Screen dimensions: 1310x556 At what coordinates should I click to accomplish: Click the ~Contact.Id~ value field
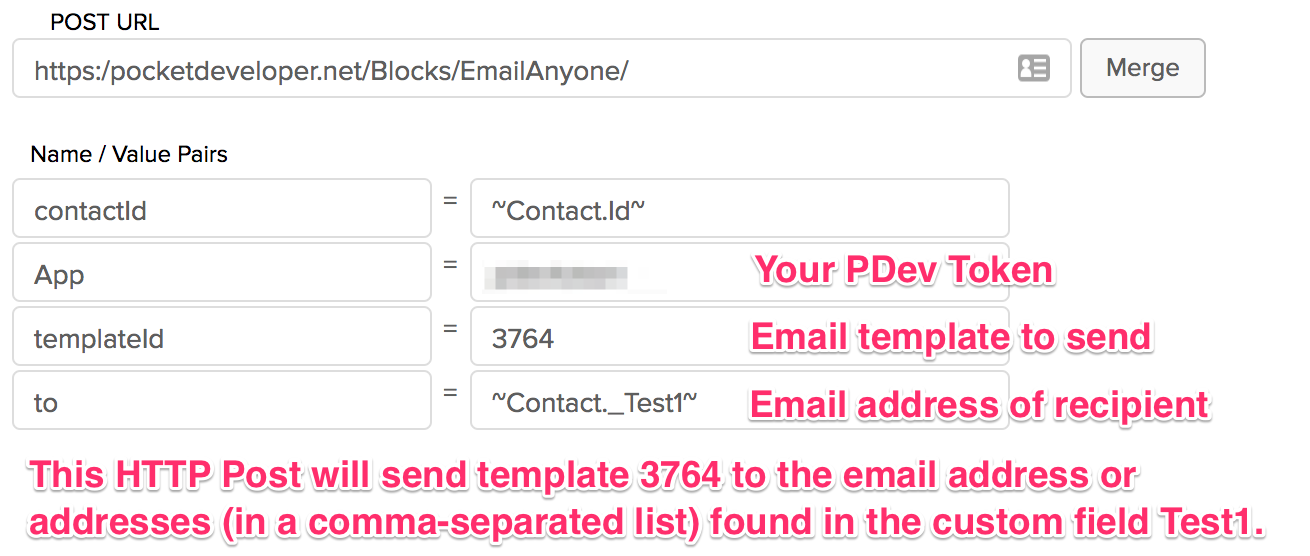(x=739, y=208)
